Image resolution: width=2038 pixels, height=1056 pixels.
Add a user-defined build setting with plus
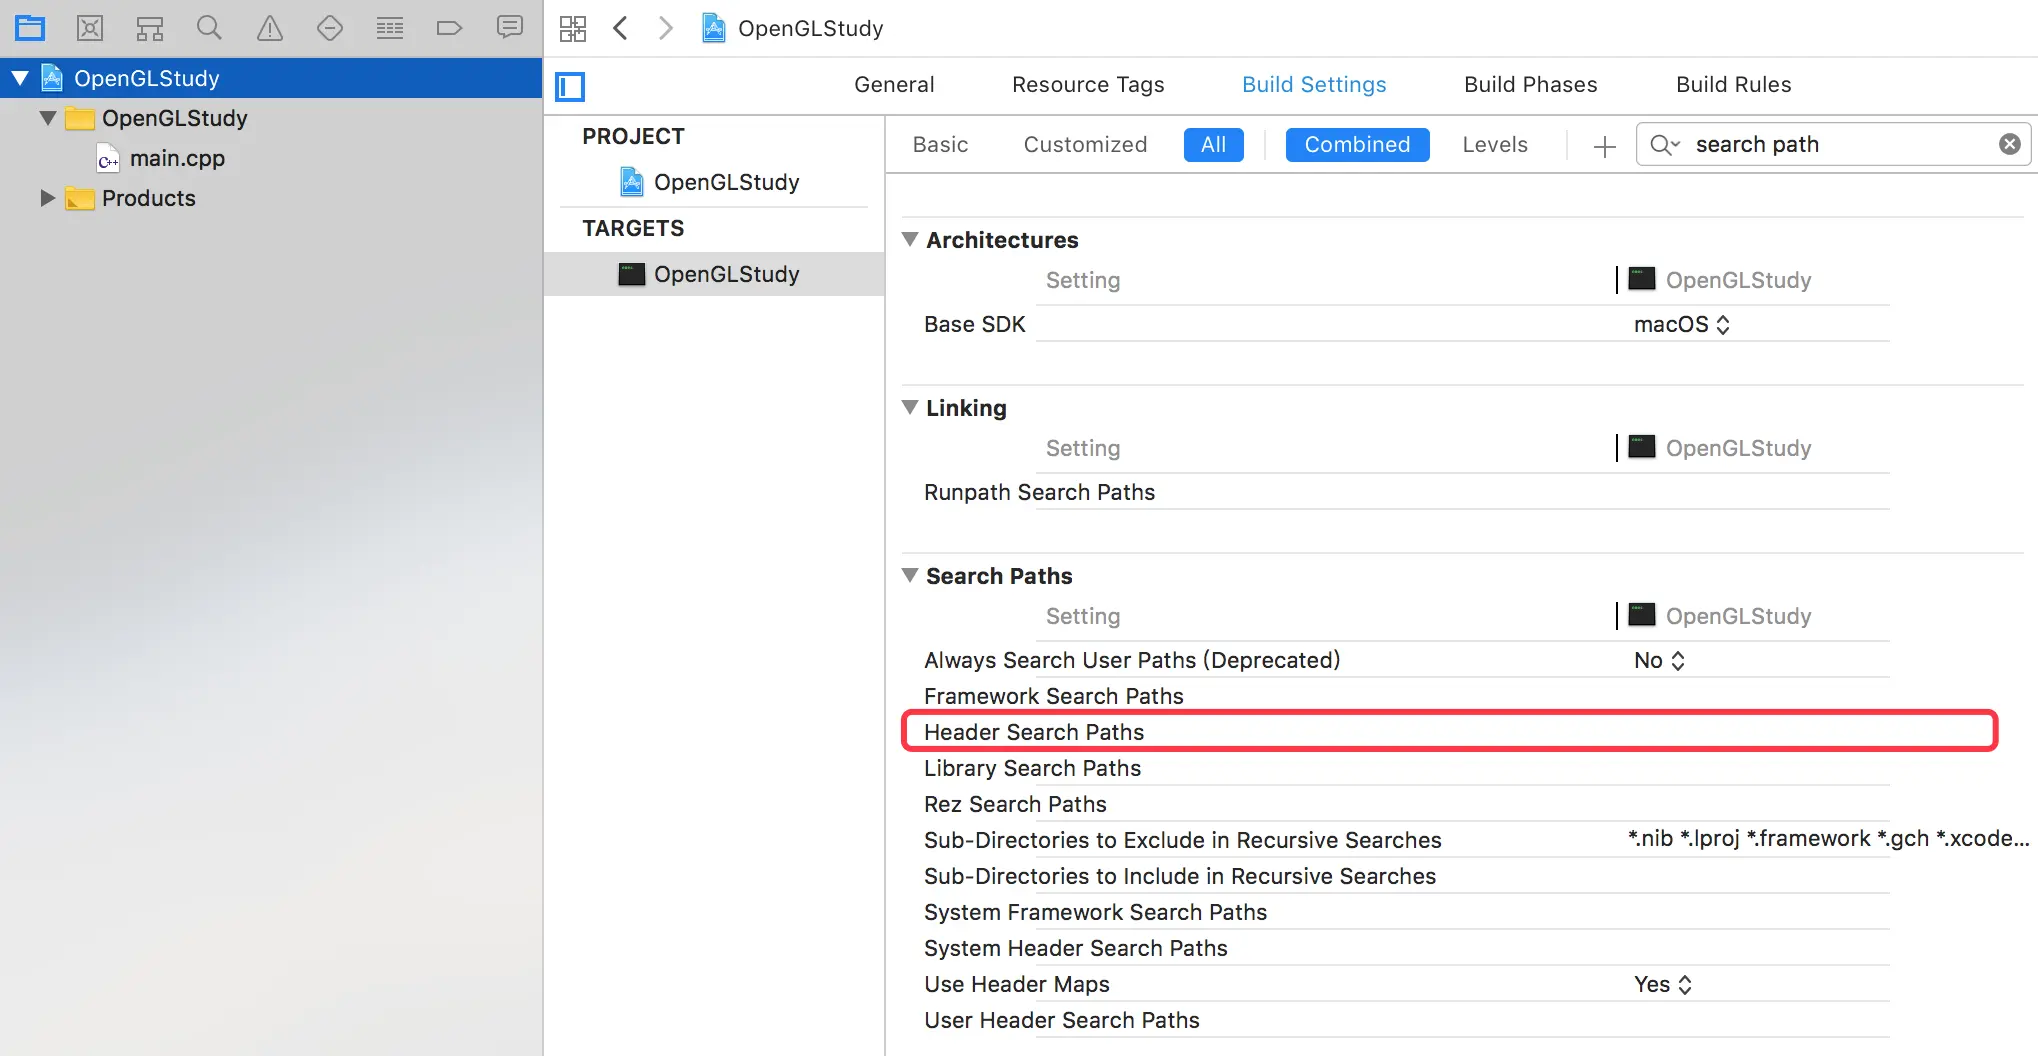pos(1605,146)
